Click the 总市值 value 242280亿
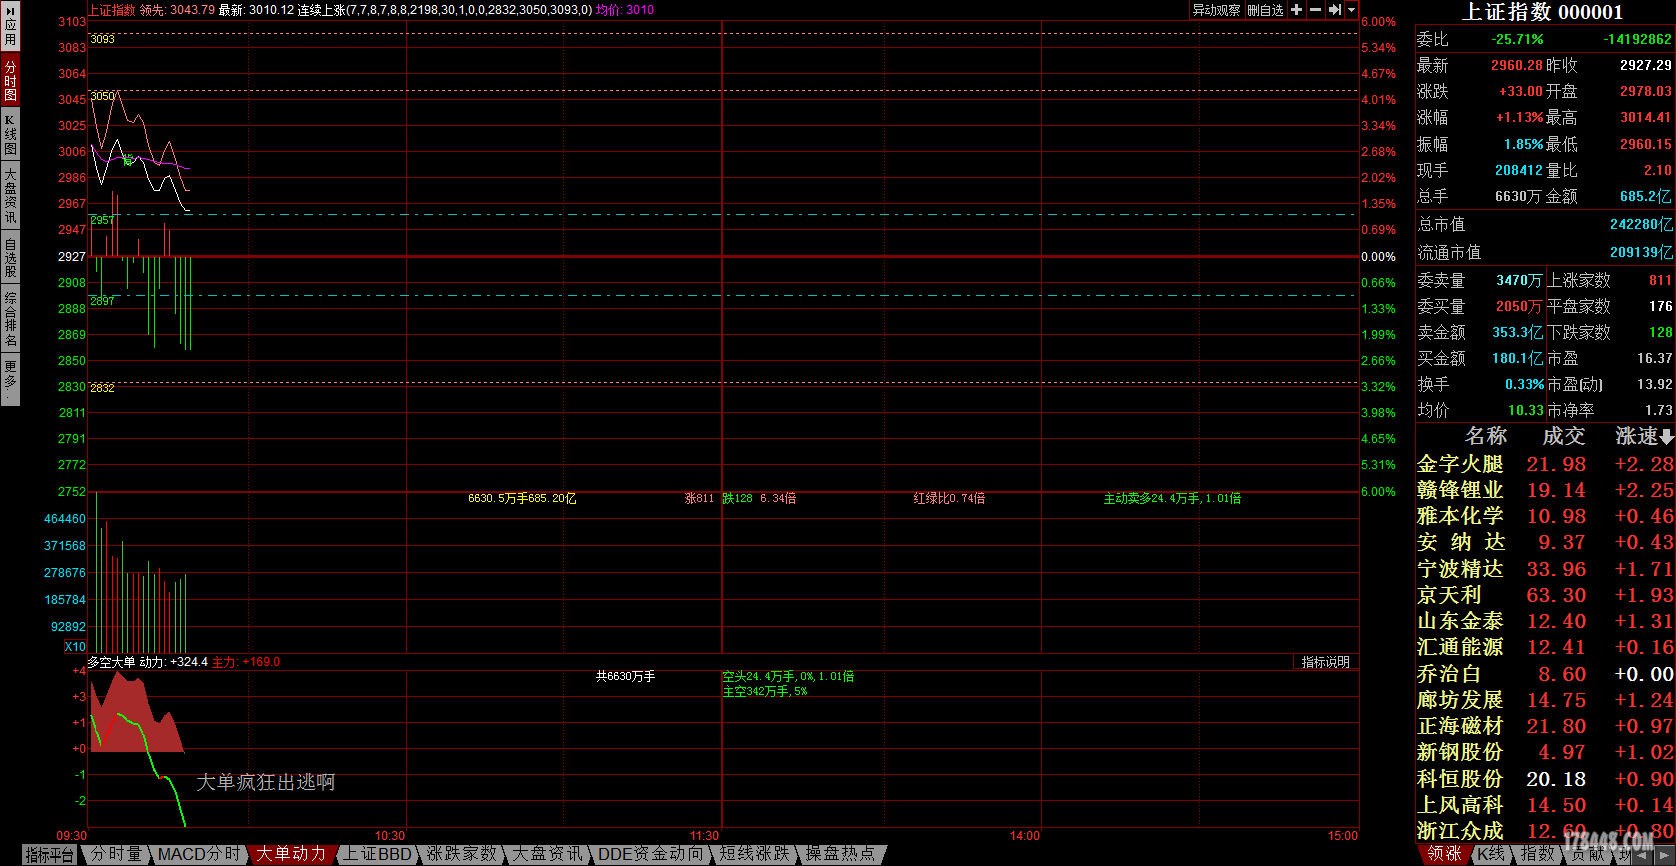The width and height of the screenshot is (1676, 866). [1641, 224]
